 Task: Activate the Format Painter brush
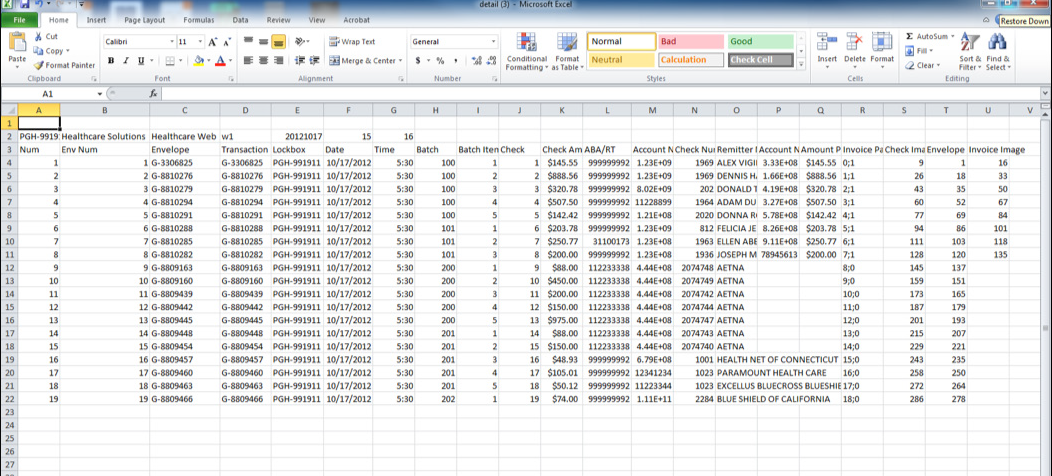(64, 65)
